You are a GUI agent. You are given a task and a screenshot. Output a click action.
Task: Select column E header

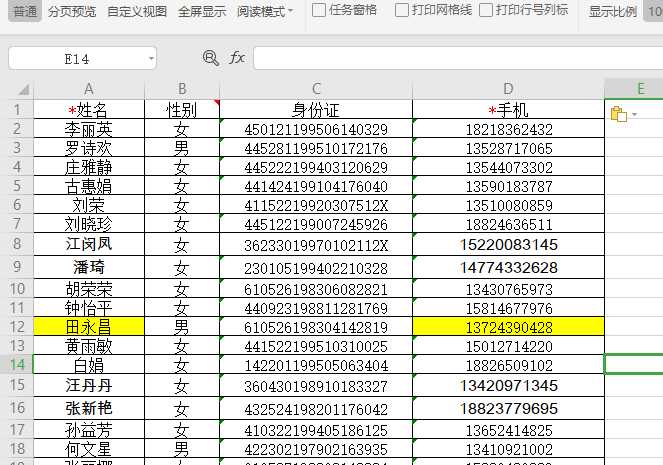click(634, 89)
